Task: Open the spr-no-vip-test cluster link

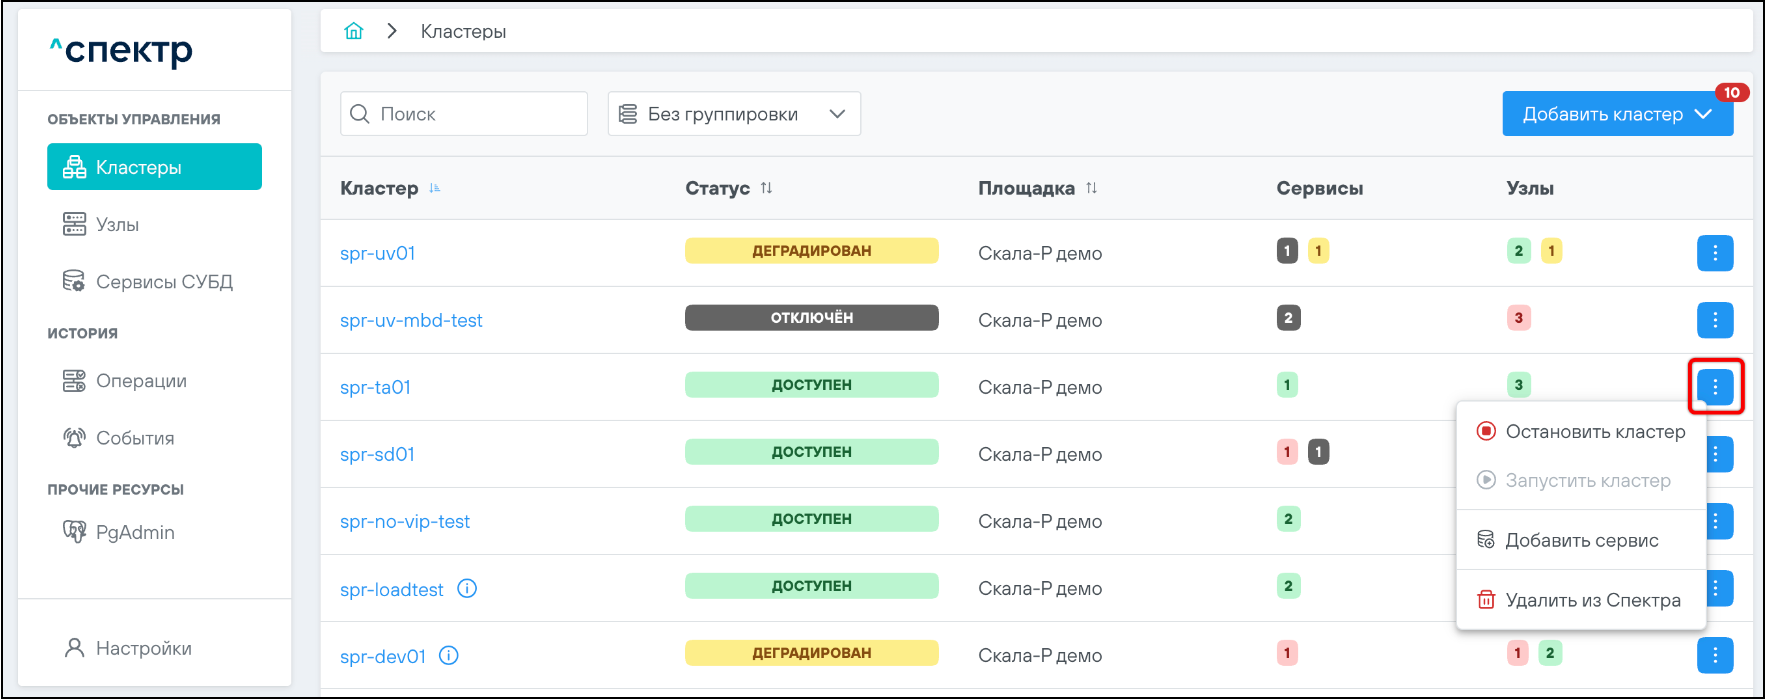Action: click(405, 521)
